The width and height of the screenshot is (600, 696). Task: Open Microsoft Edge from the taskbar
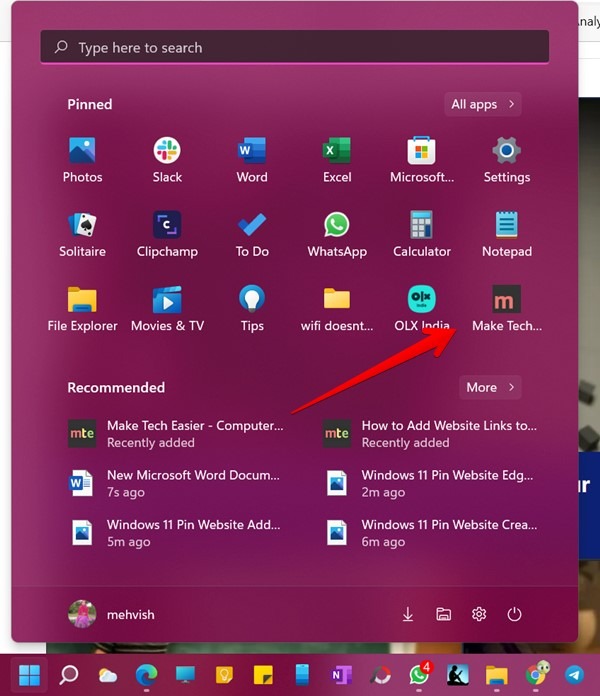tap(146, 675)
